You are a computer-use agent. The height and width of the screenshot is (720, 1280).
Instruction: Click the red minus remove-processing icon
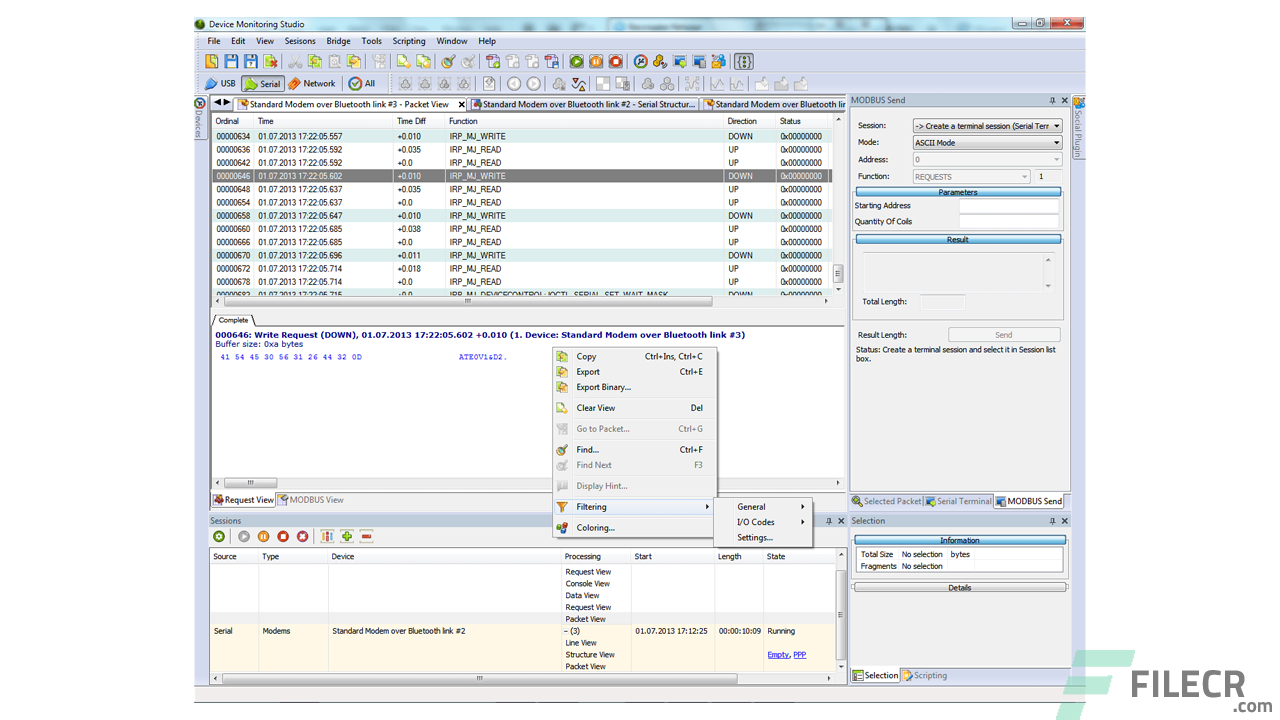point(367,537)
